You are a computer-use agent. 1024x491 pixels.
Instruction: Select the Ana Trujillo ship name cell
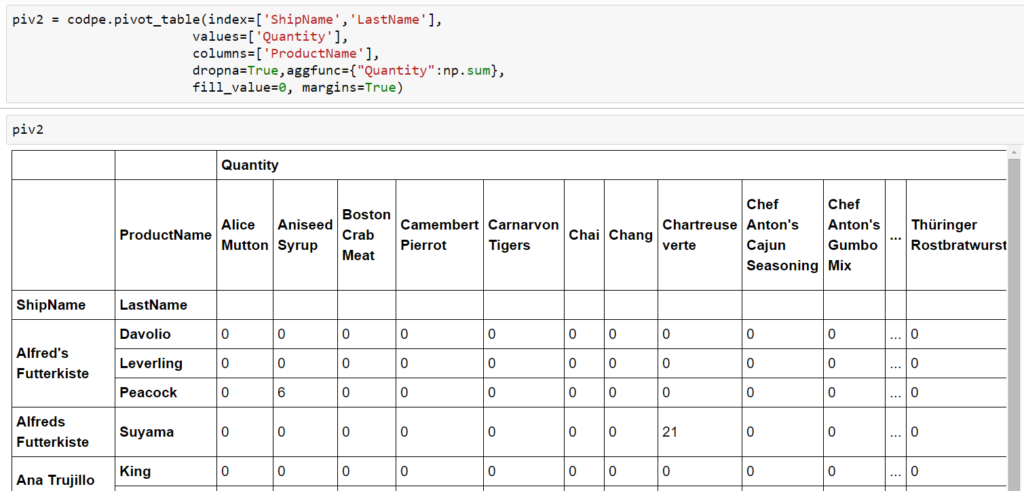tap(56, 479)
